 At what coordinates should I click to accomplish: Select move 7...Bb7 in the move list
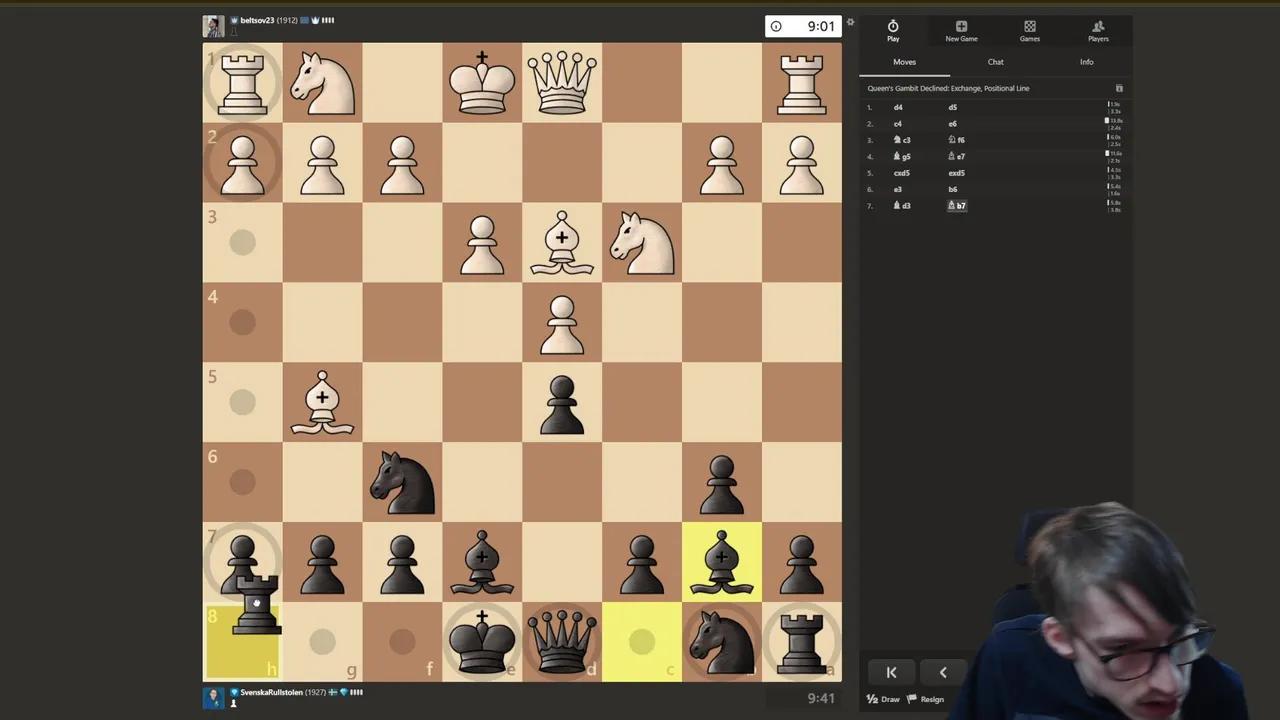coord(957,205)
